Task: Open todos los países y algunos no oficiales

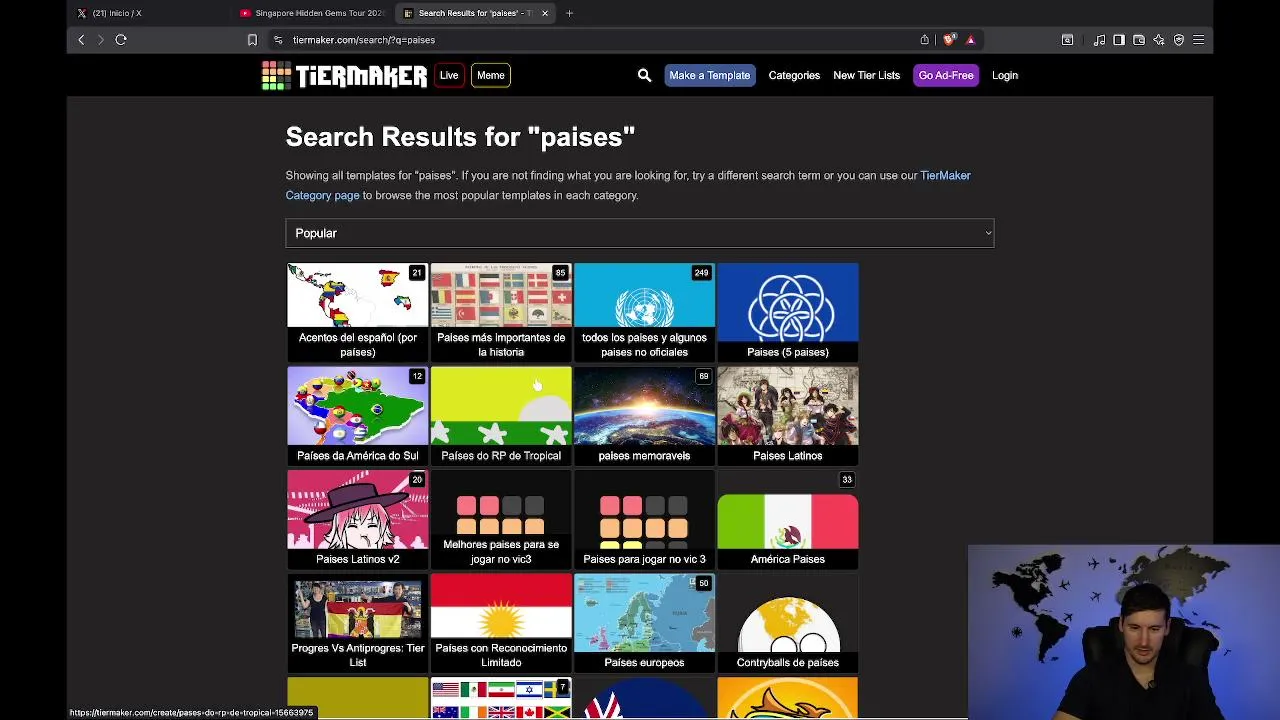Action: coord(644,311)
